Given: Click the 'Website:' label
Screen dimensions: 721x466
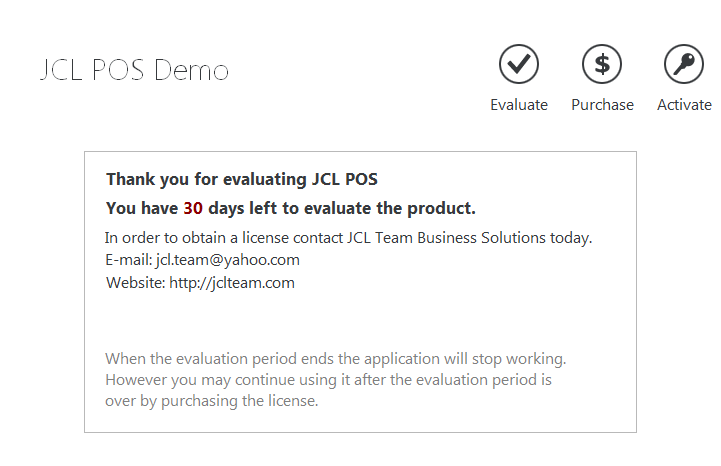Looking at the screenshot, I should (135, 283).
